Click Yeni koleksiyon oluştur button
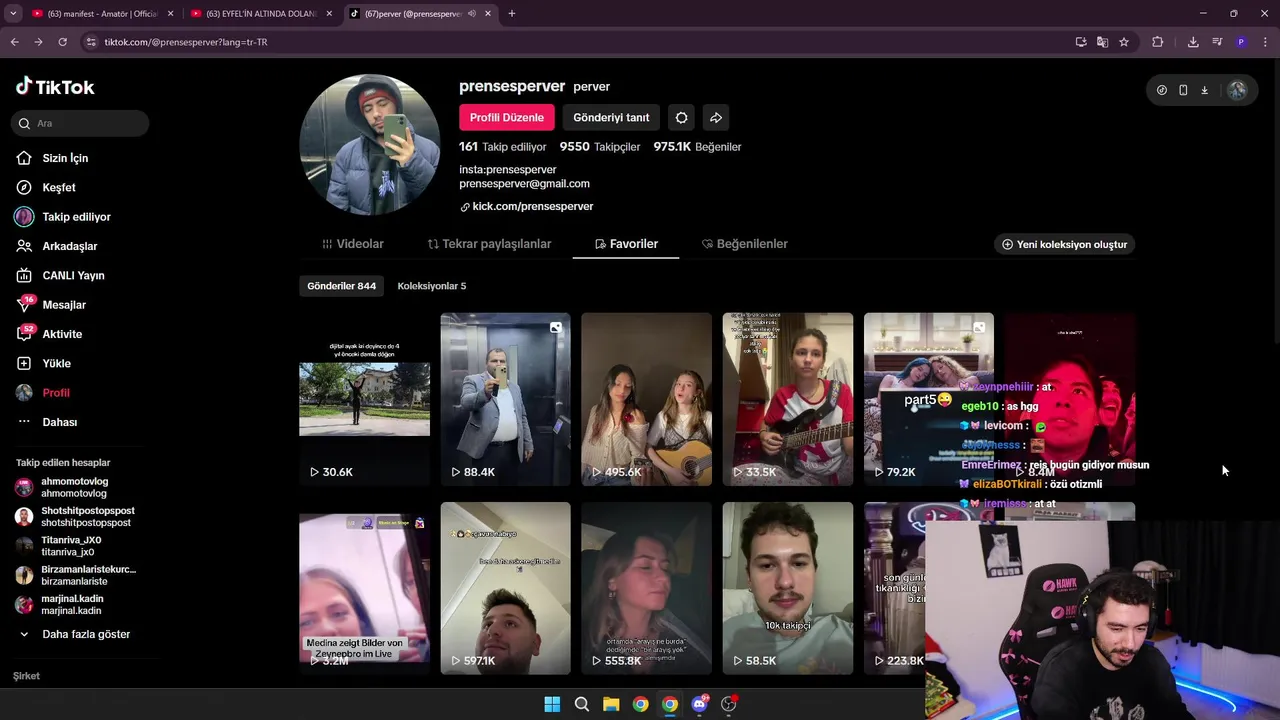 pyautogui.click(x=1064, y=244)
